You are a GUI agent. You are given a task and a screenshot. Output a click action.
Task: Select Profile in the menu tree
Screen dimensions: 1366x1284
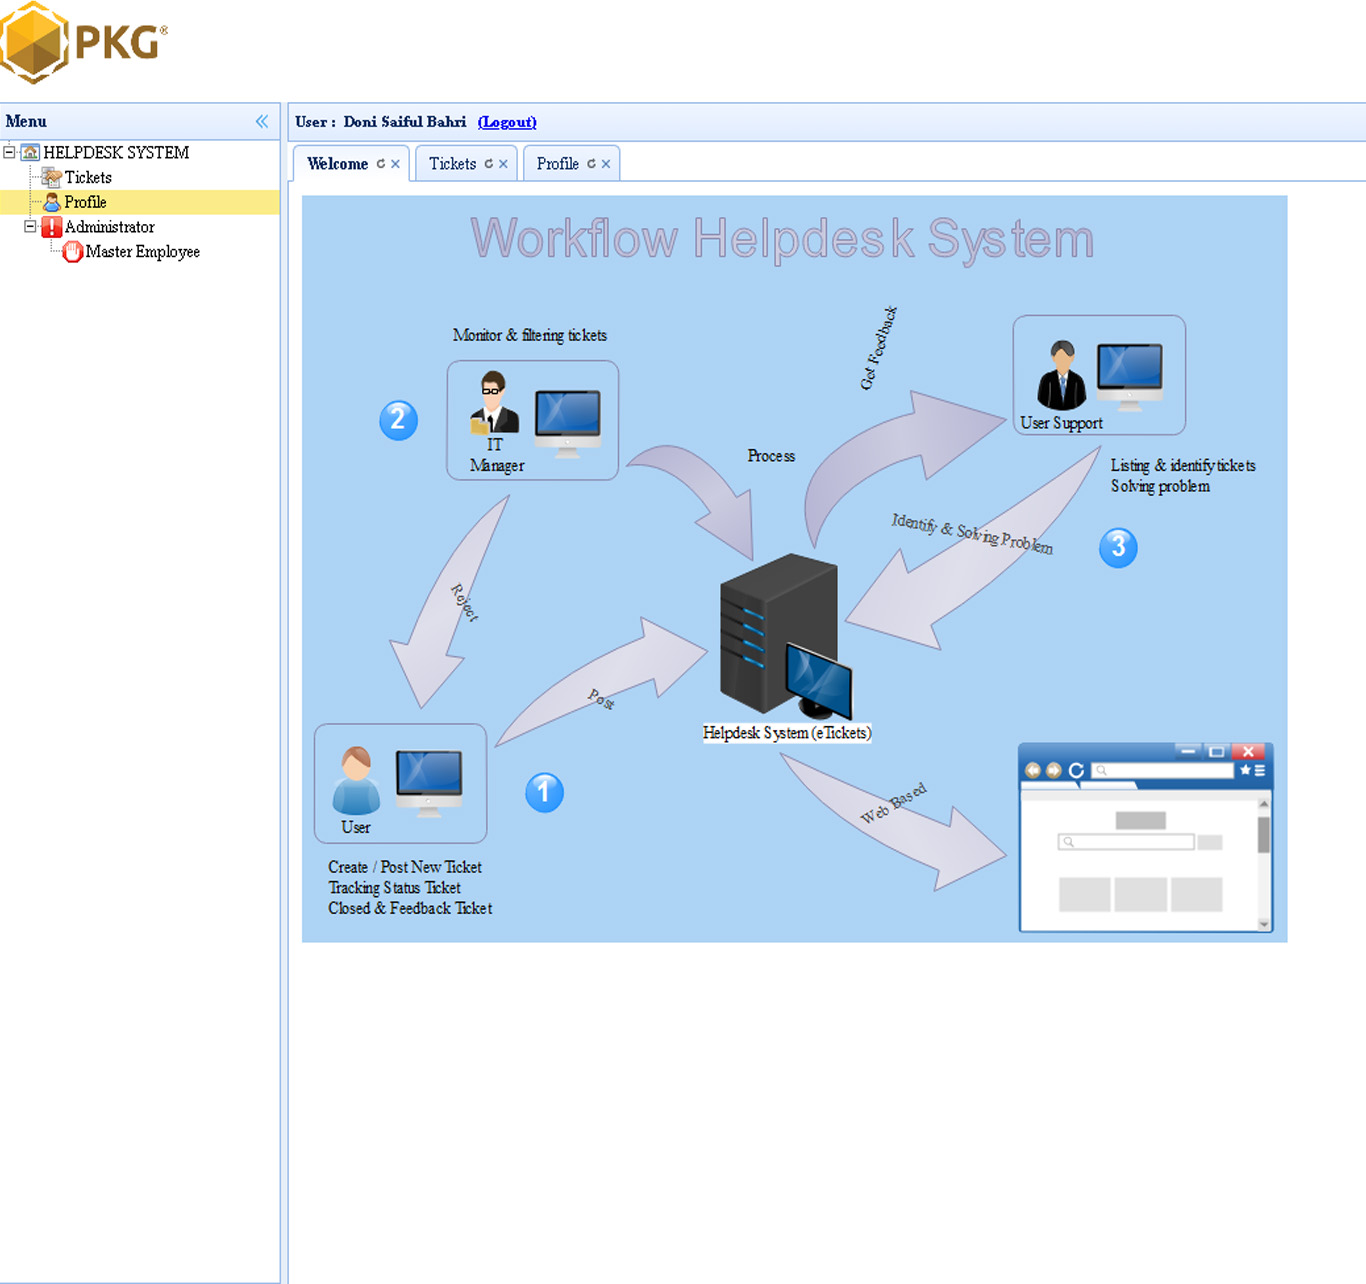point(85,202)
